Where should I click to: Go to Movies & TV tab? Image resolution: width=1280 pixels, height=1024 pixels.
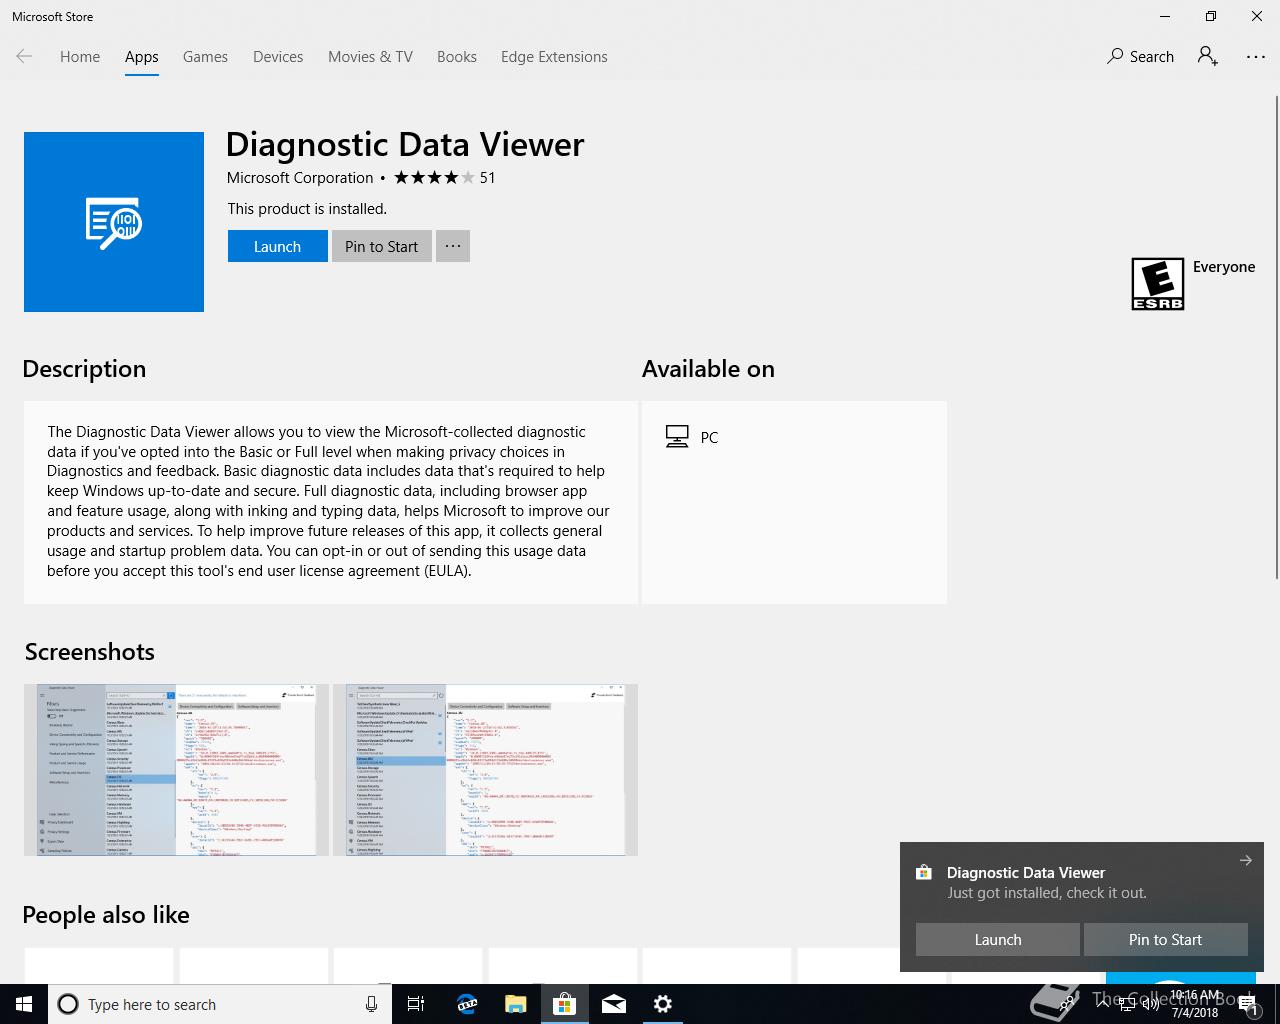click(370, 57)
